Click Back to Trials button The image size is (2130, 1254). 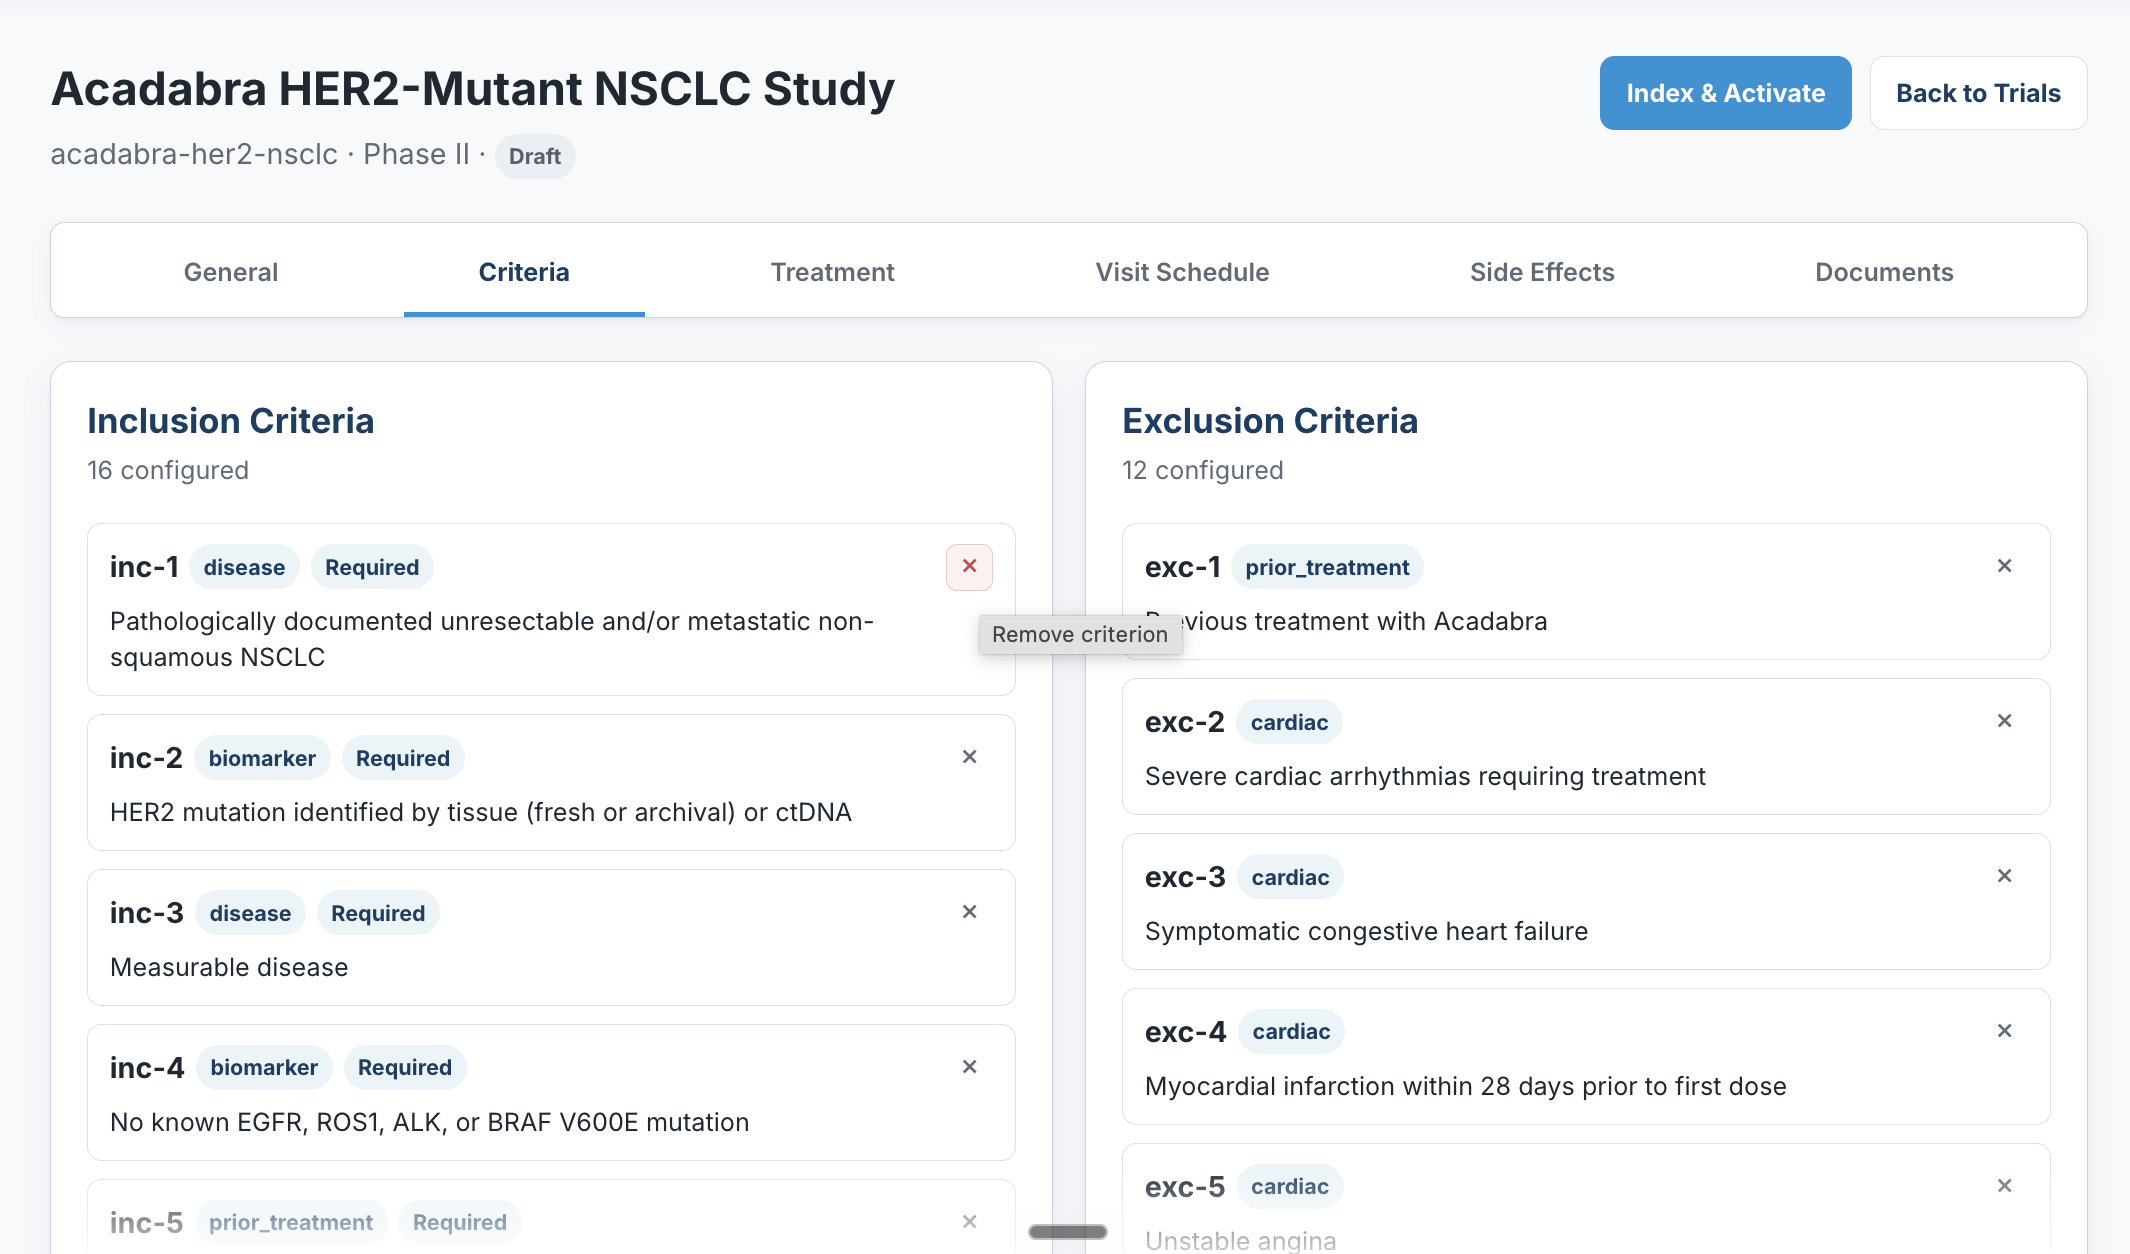(1978, 93)
